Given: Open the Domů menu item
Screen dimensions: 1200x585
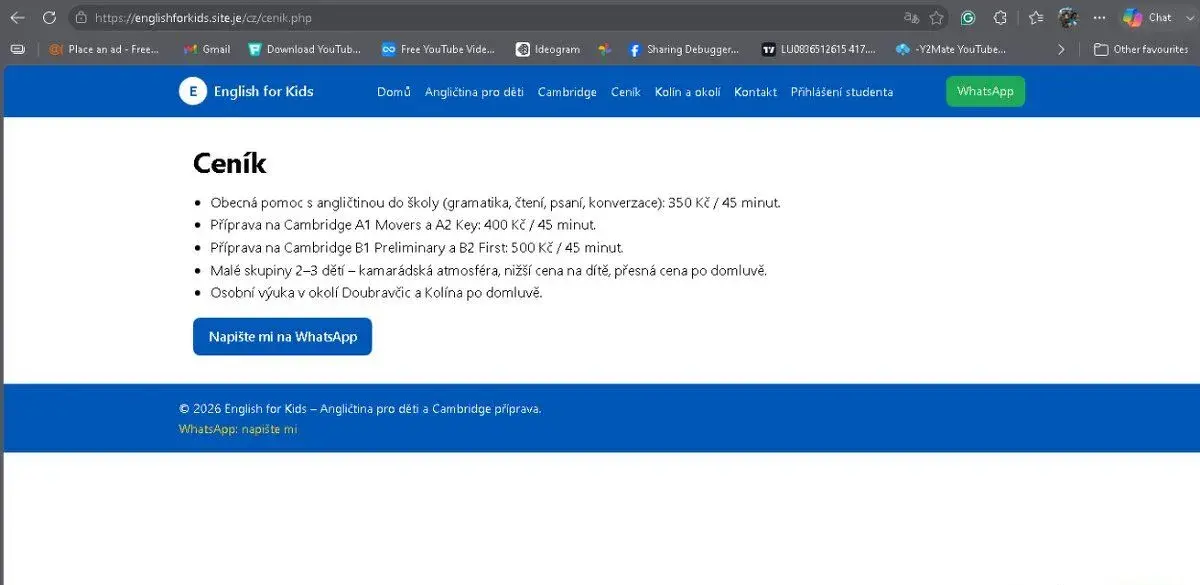Looking at the screenshot, I should click(394, 92).
